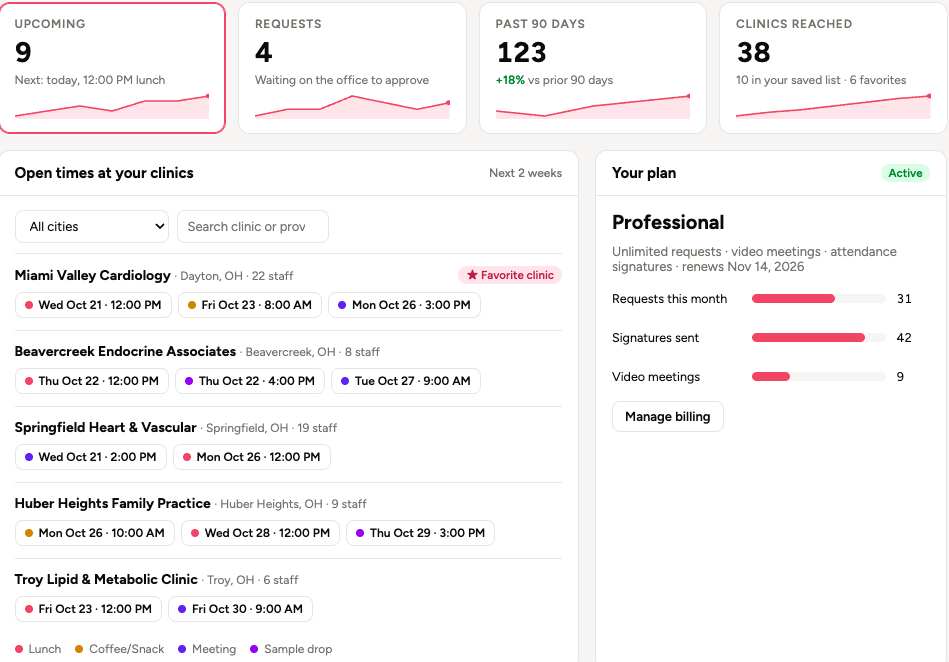Select Fri Oct 23 12:00 PM slot
Screen dimensions: 949x662
click(x=88, y=609)
